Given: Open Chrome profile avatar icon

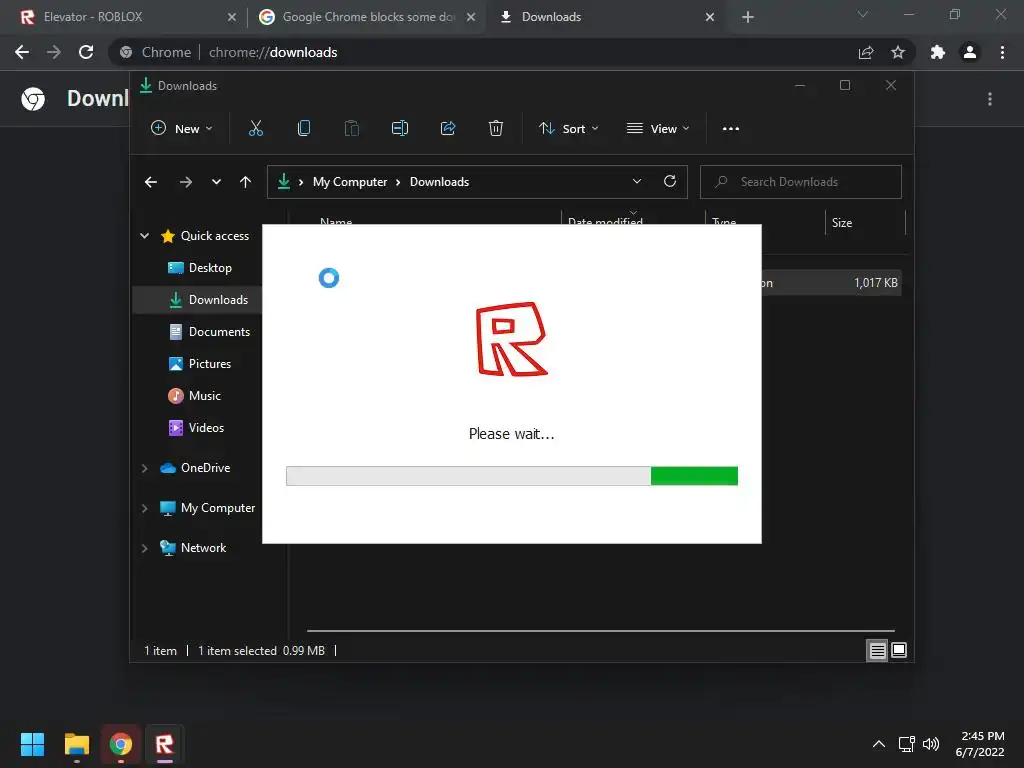Looking at the screenshot, I should (x=970, y=52).
